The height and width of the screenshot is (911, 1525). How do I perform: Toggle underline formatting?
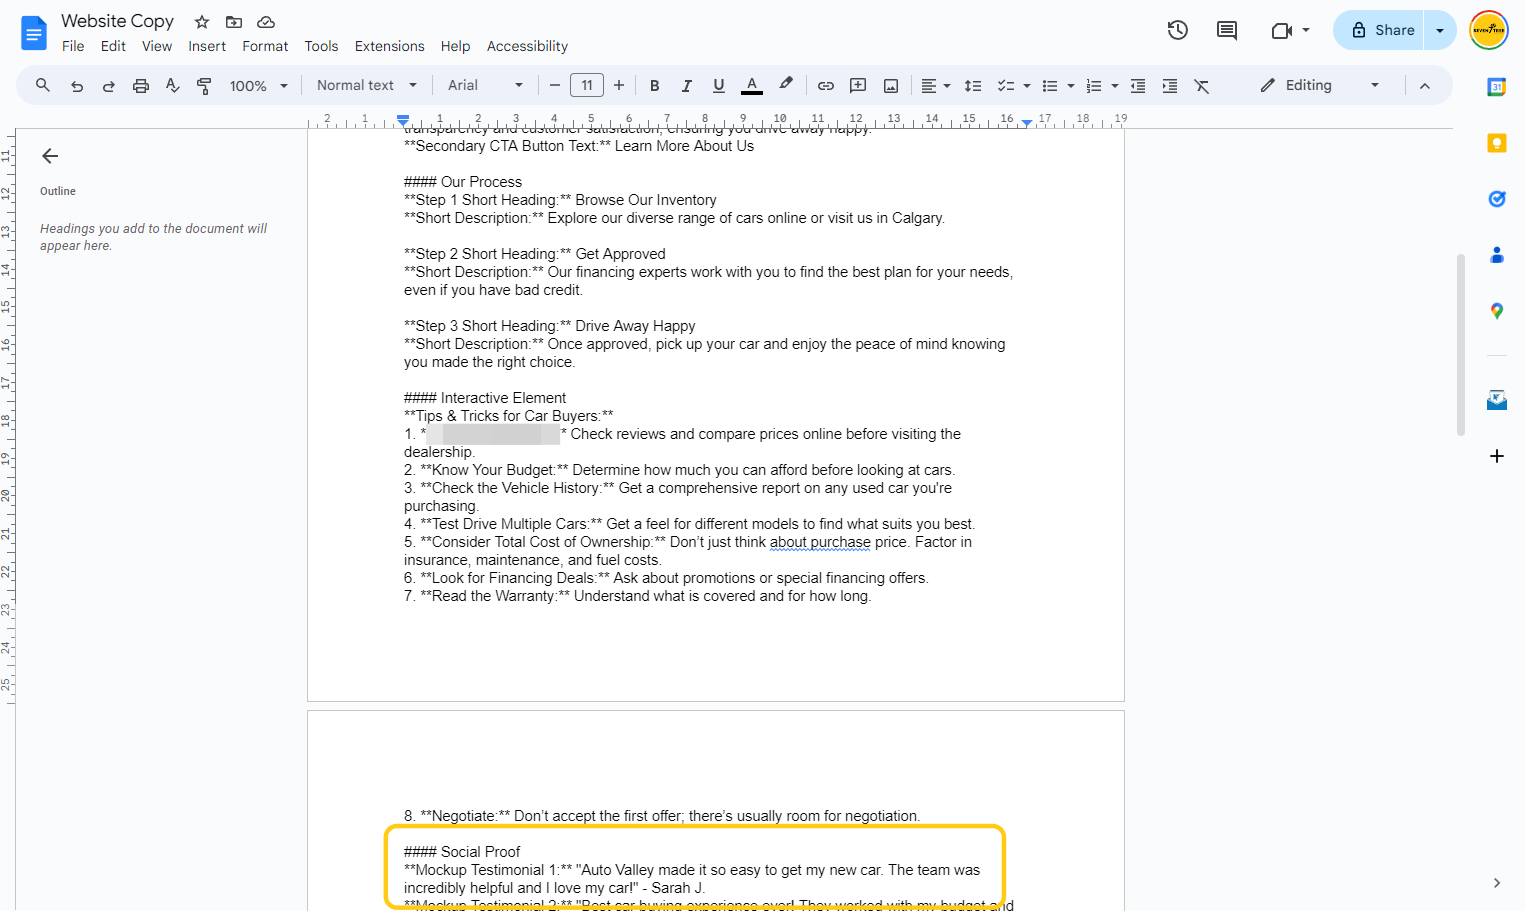click(x=719, y=86)
